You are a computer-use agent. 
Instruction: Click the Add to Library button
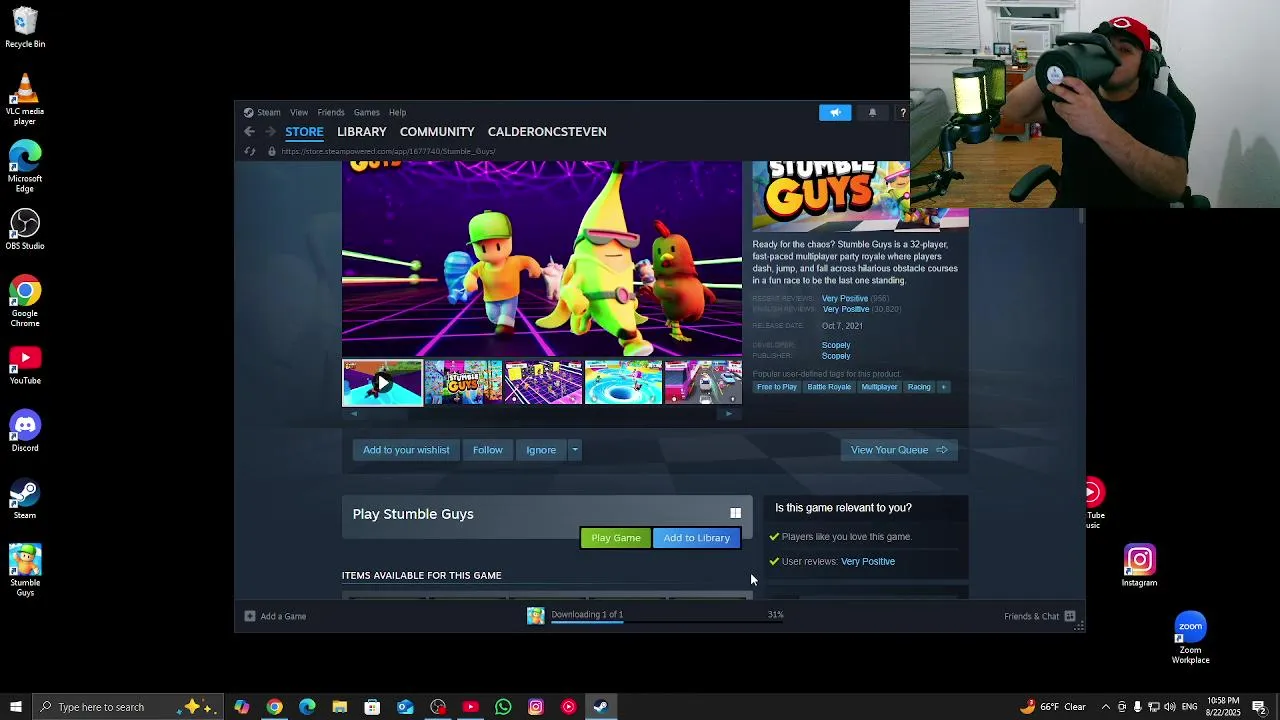pyautogui.click(x=697, y=538)
